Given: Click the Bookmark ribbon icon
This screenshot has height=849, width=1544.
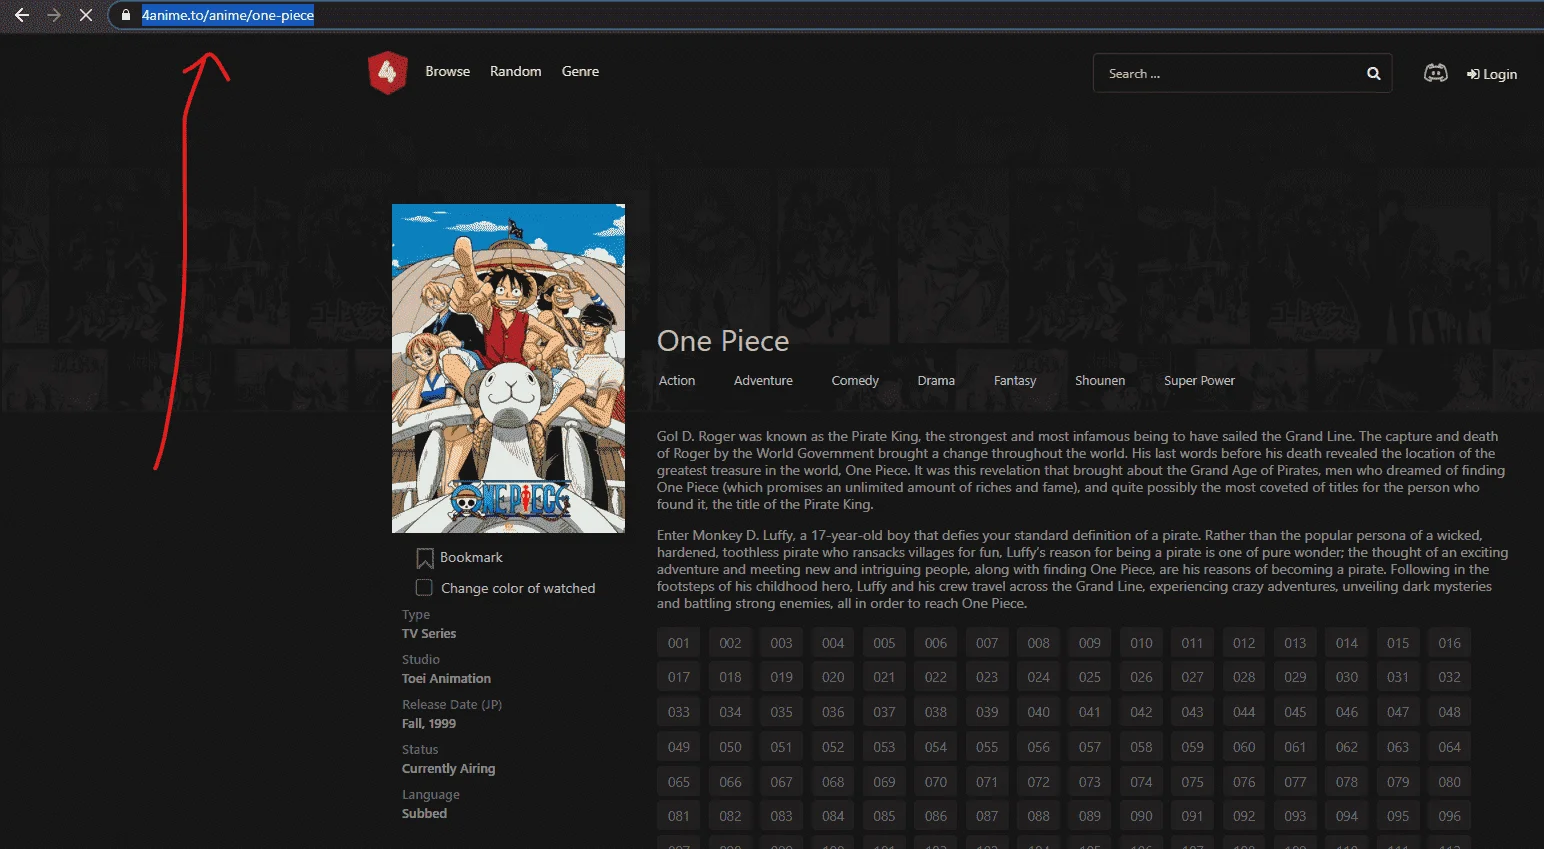Looking at the screenshot, I should pyautogui.click(x=425, y=558).
